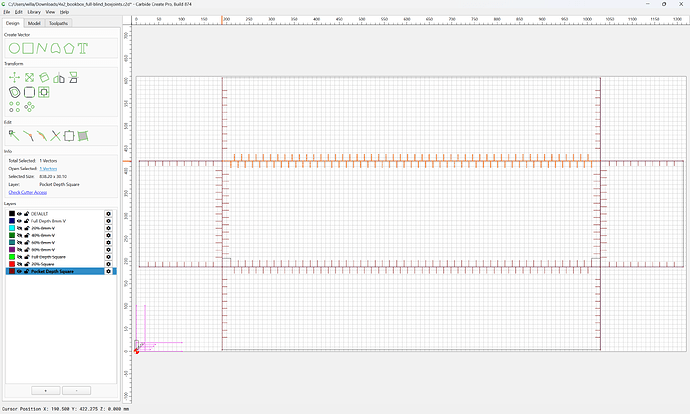Open settings gear for Full Depth Square layer

coord(109,257)
